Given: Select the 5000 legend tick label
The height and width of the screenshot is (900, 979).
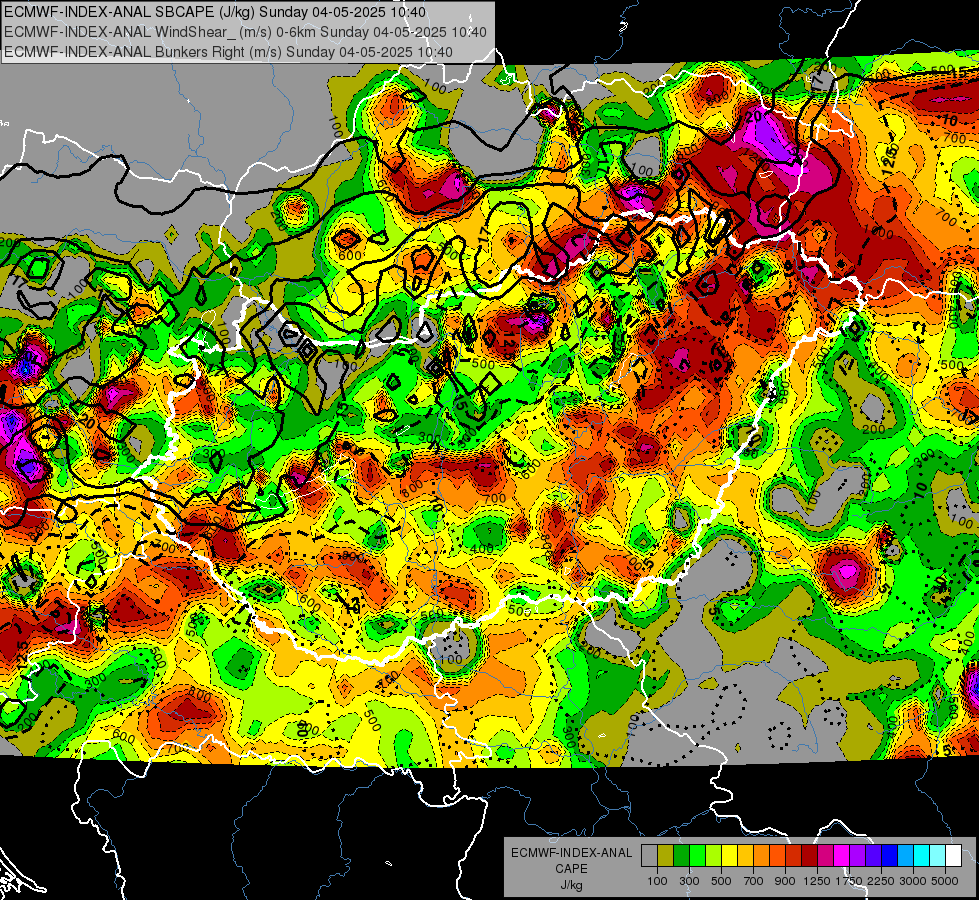Looking at the screenshot, I should coord(945,881).
